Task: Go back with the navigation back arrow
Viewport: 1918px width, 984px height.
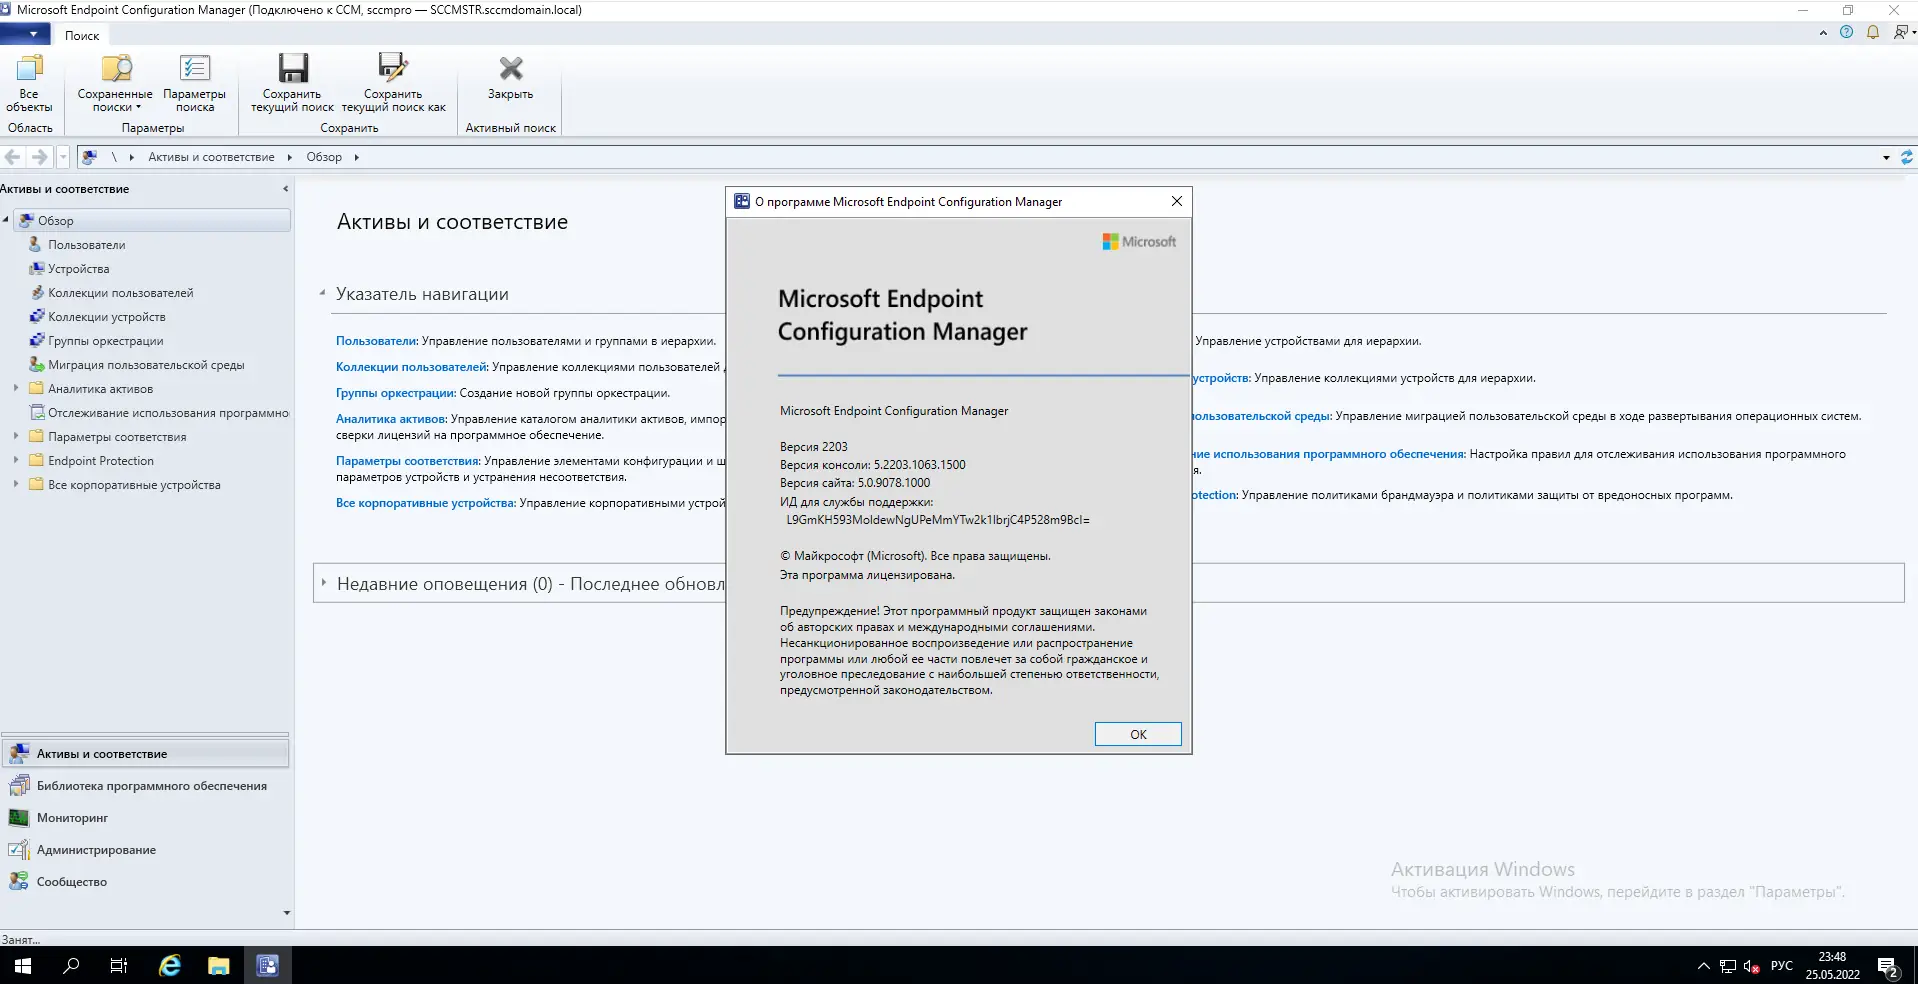Action: [x=13, y=157]
